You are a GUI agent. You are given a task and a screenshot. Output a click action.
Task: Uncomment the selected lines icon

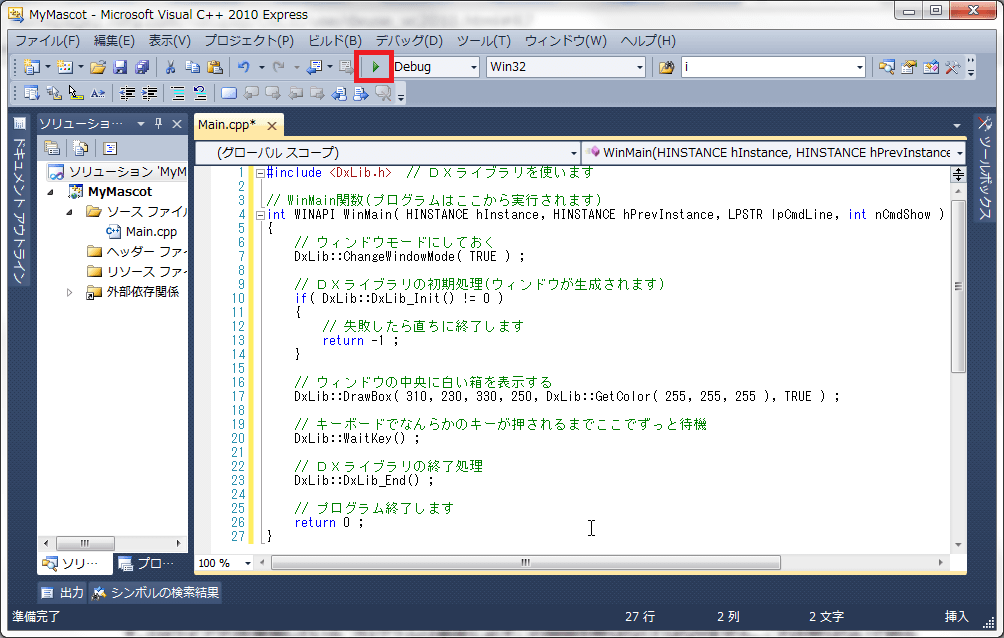200,94
